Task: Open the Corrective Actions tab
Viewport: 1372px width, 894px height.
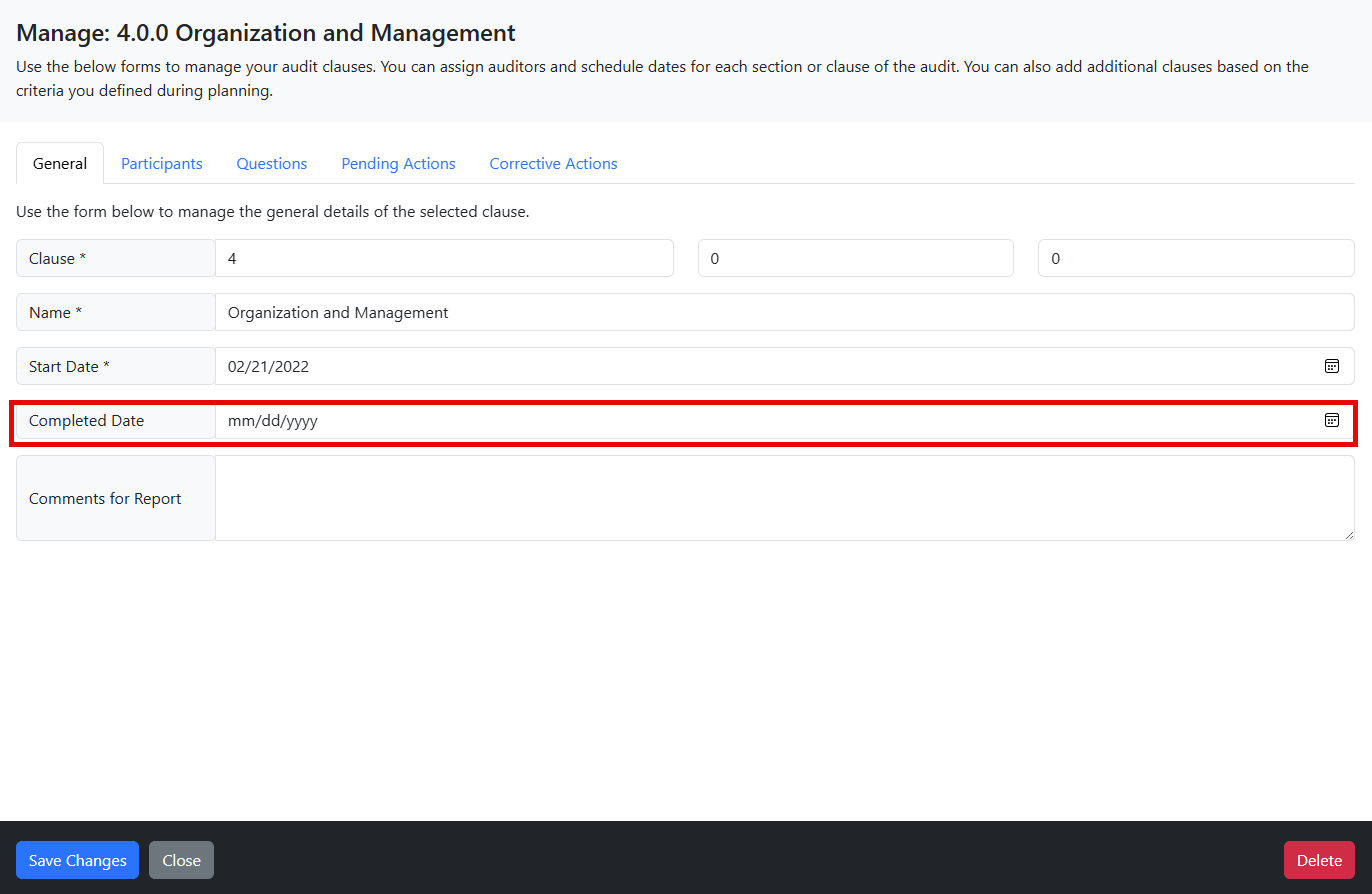Action: (553, 163)
